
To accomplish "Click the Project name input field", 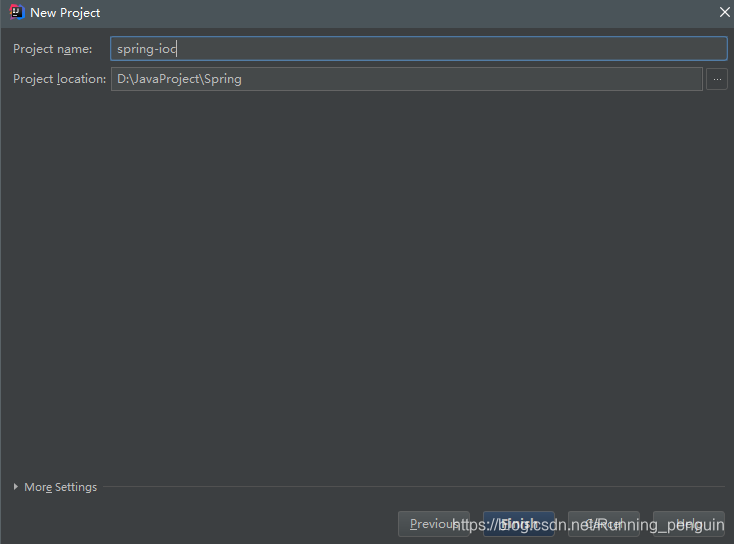I will pyautogui.click(x=418, y=49).
